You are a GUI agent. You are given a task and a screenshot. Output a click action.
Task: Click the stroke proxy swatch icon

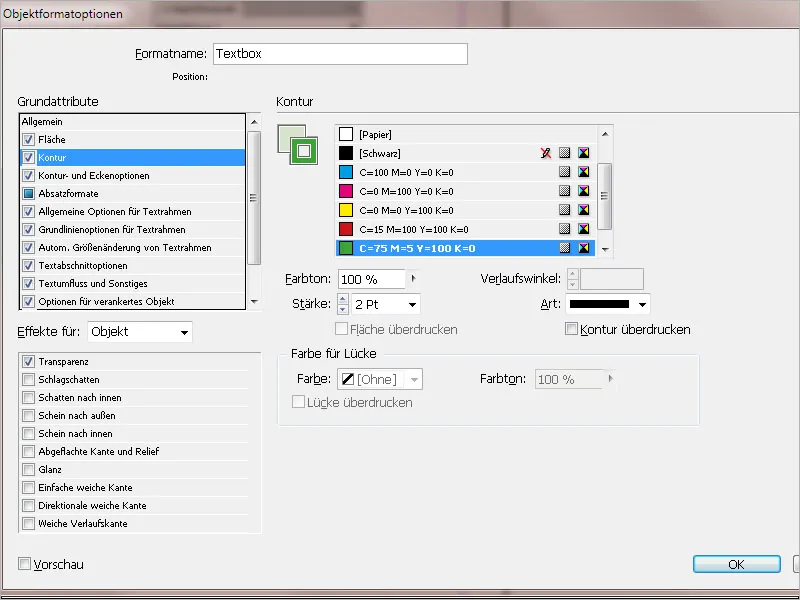[304, 151]
